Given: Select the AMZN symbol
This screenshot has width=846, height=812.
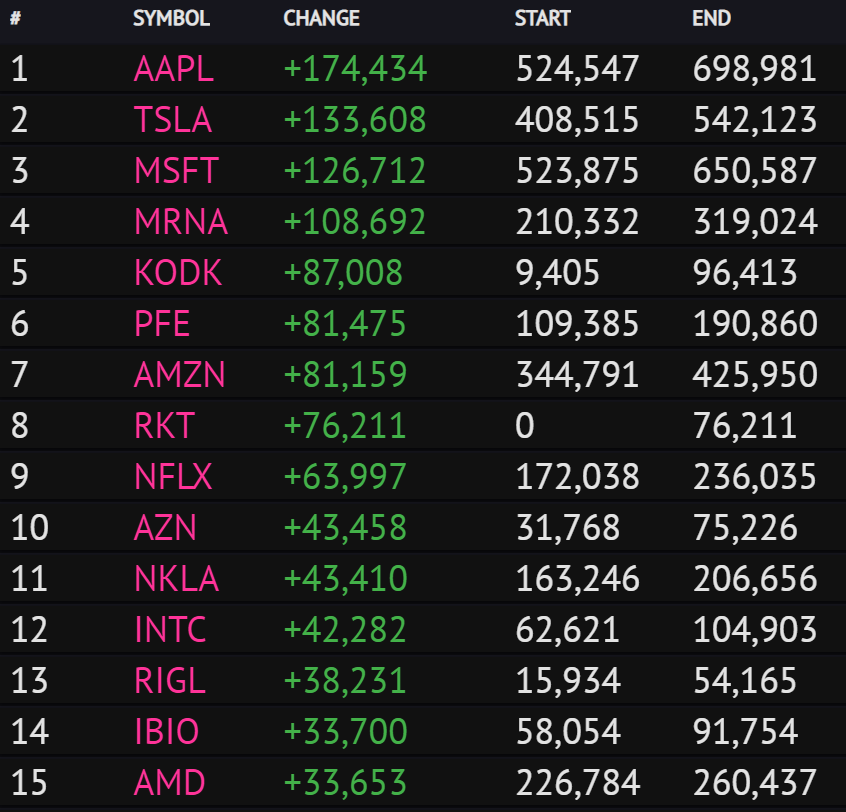Looking at the screenshot, I should (179, 375).
